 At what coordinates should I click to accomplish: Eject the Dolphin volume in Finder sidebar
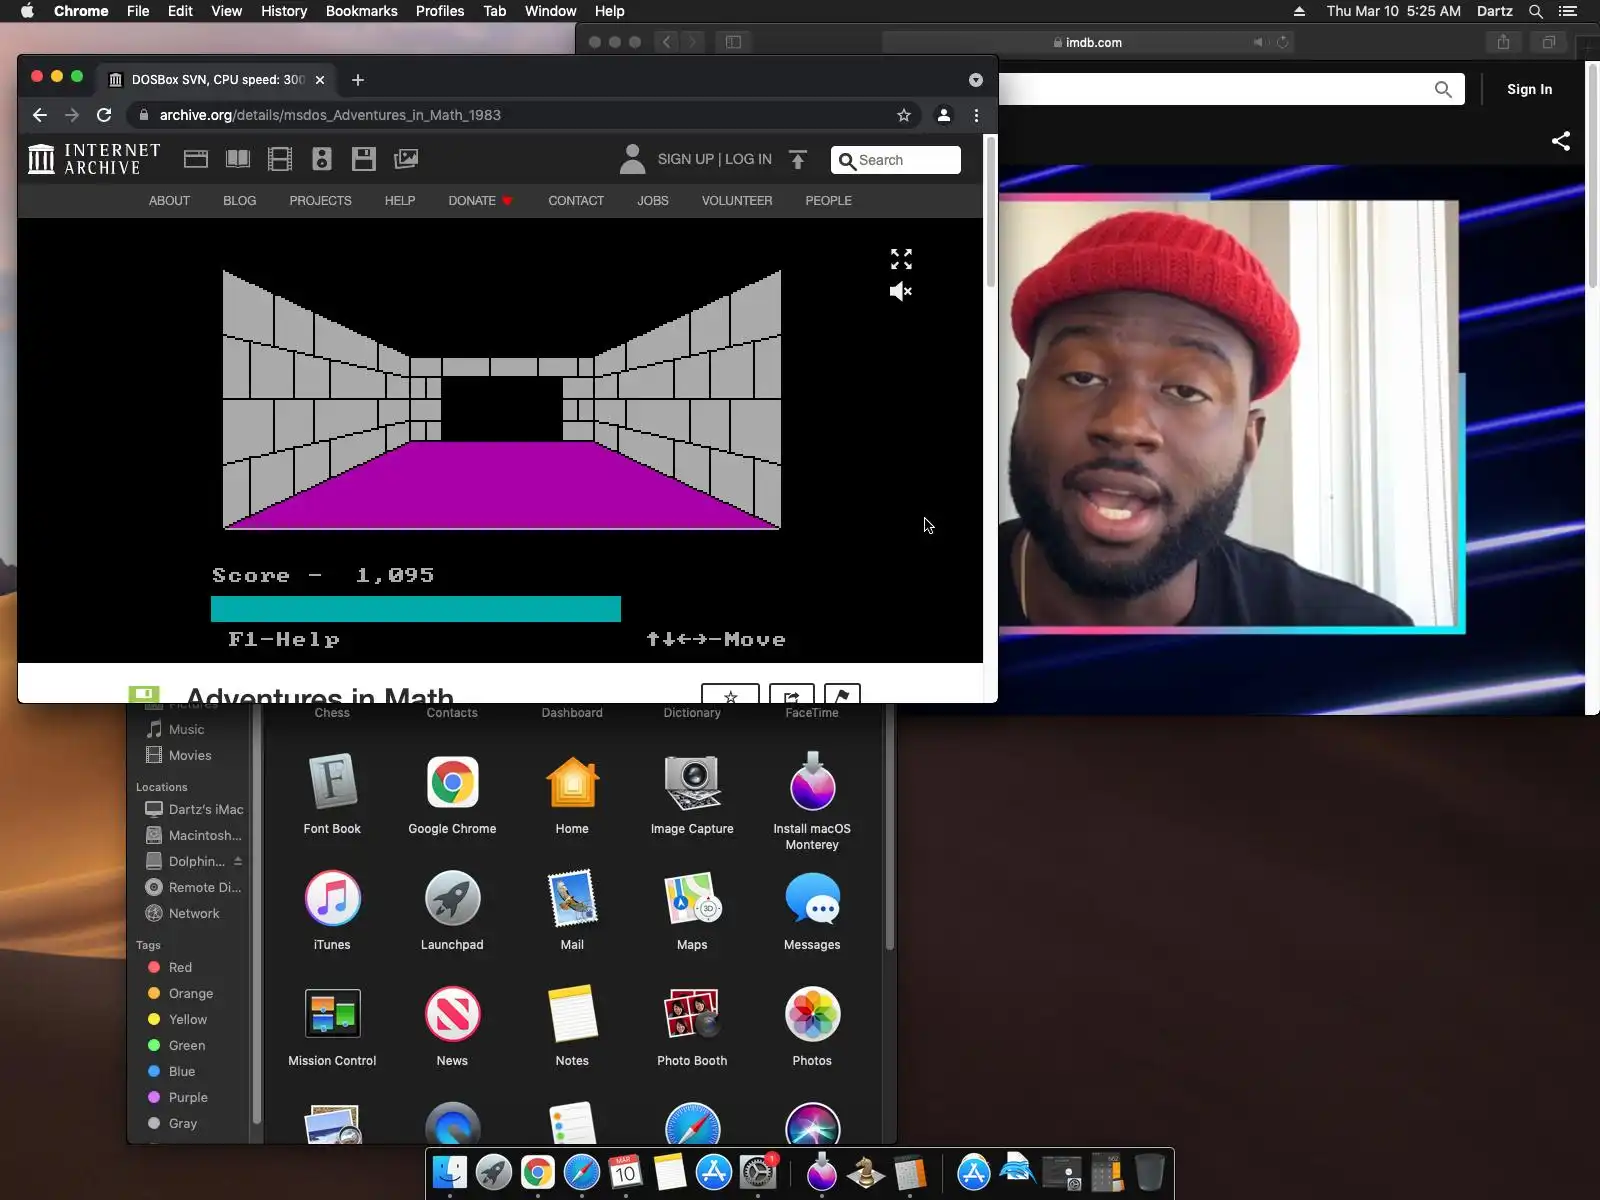pos(238,861)
